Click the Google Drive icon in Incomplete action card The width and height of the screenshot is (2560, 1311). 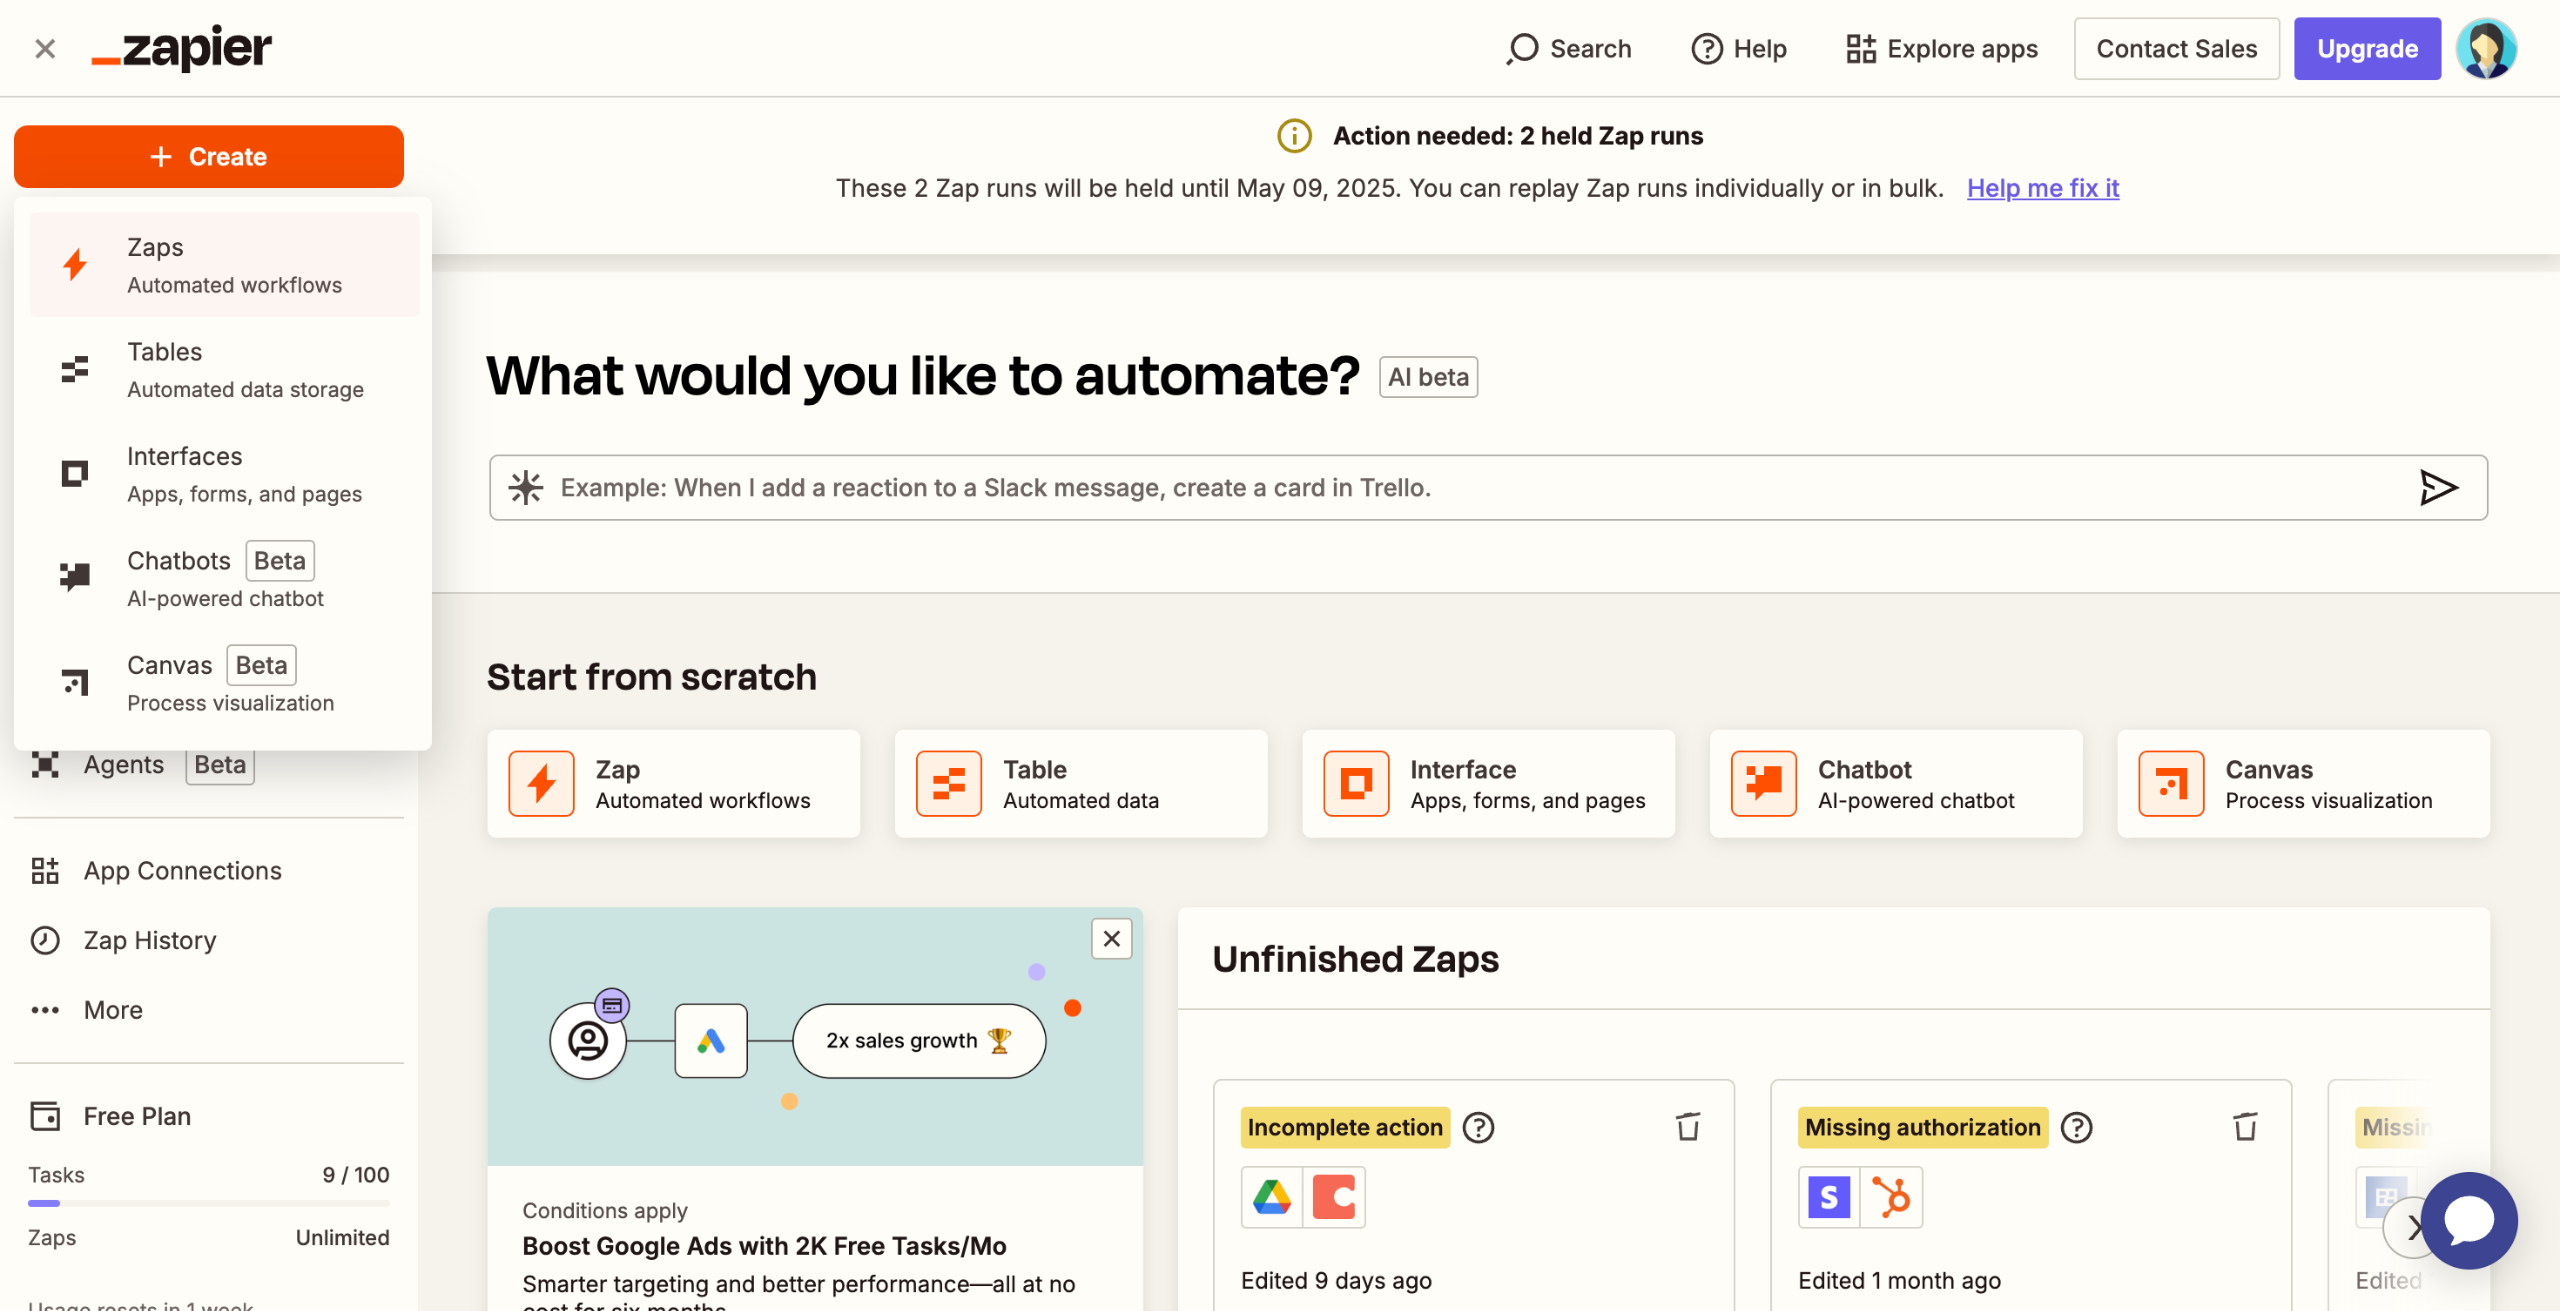1271,1197
